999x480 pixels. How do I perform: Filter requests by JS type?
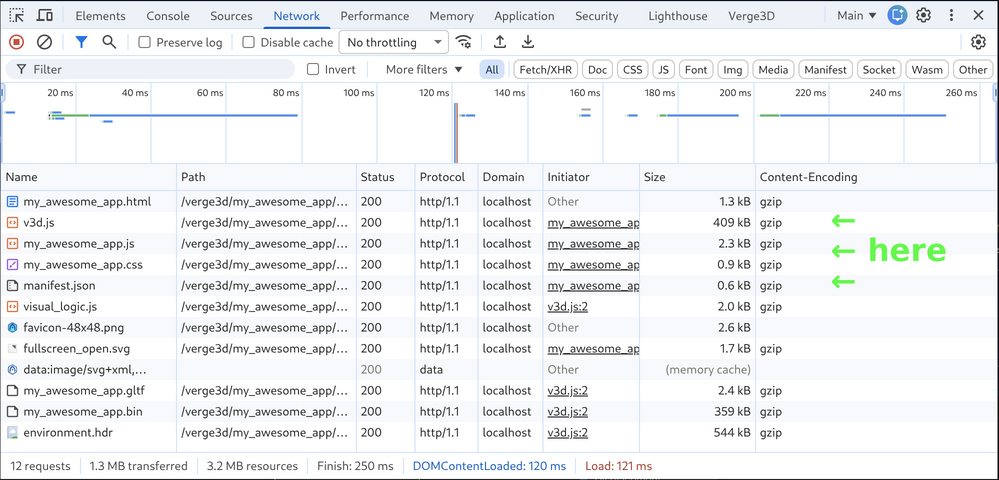tap(664, 69)
